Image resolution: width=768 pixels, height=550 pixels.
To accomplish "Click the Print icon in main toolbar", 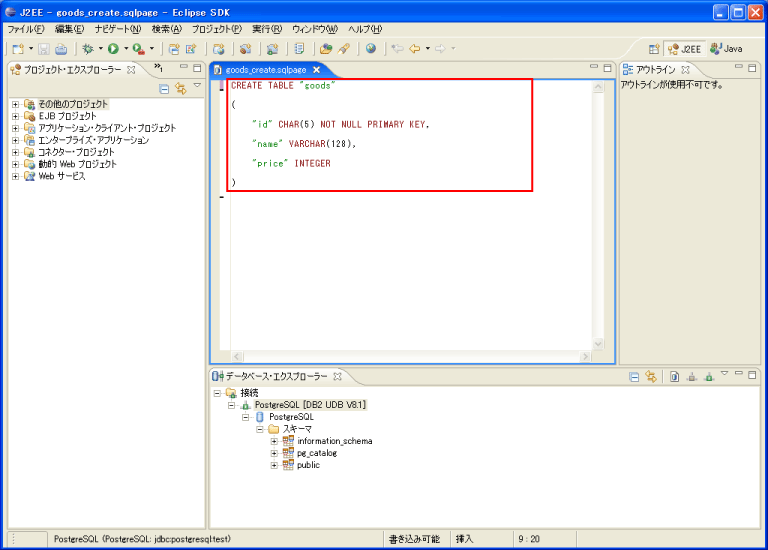I will point(61,48).
